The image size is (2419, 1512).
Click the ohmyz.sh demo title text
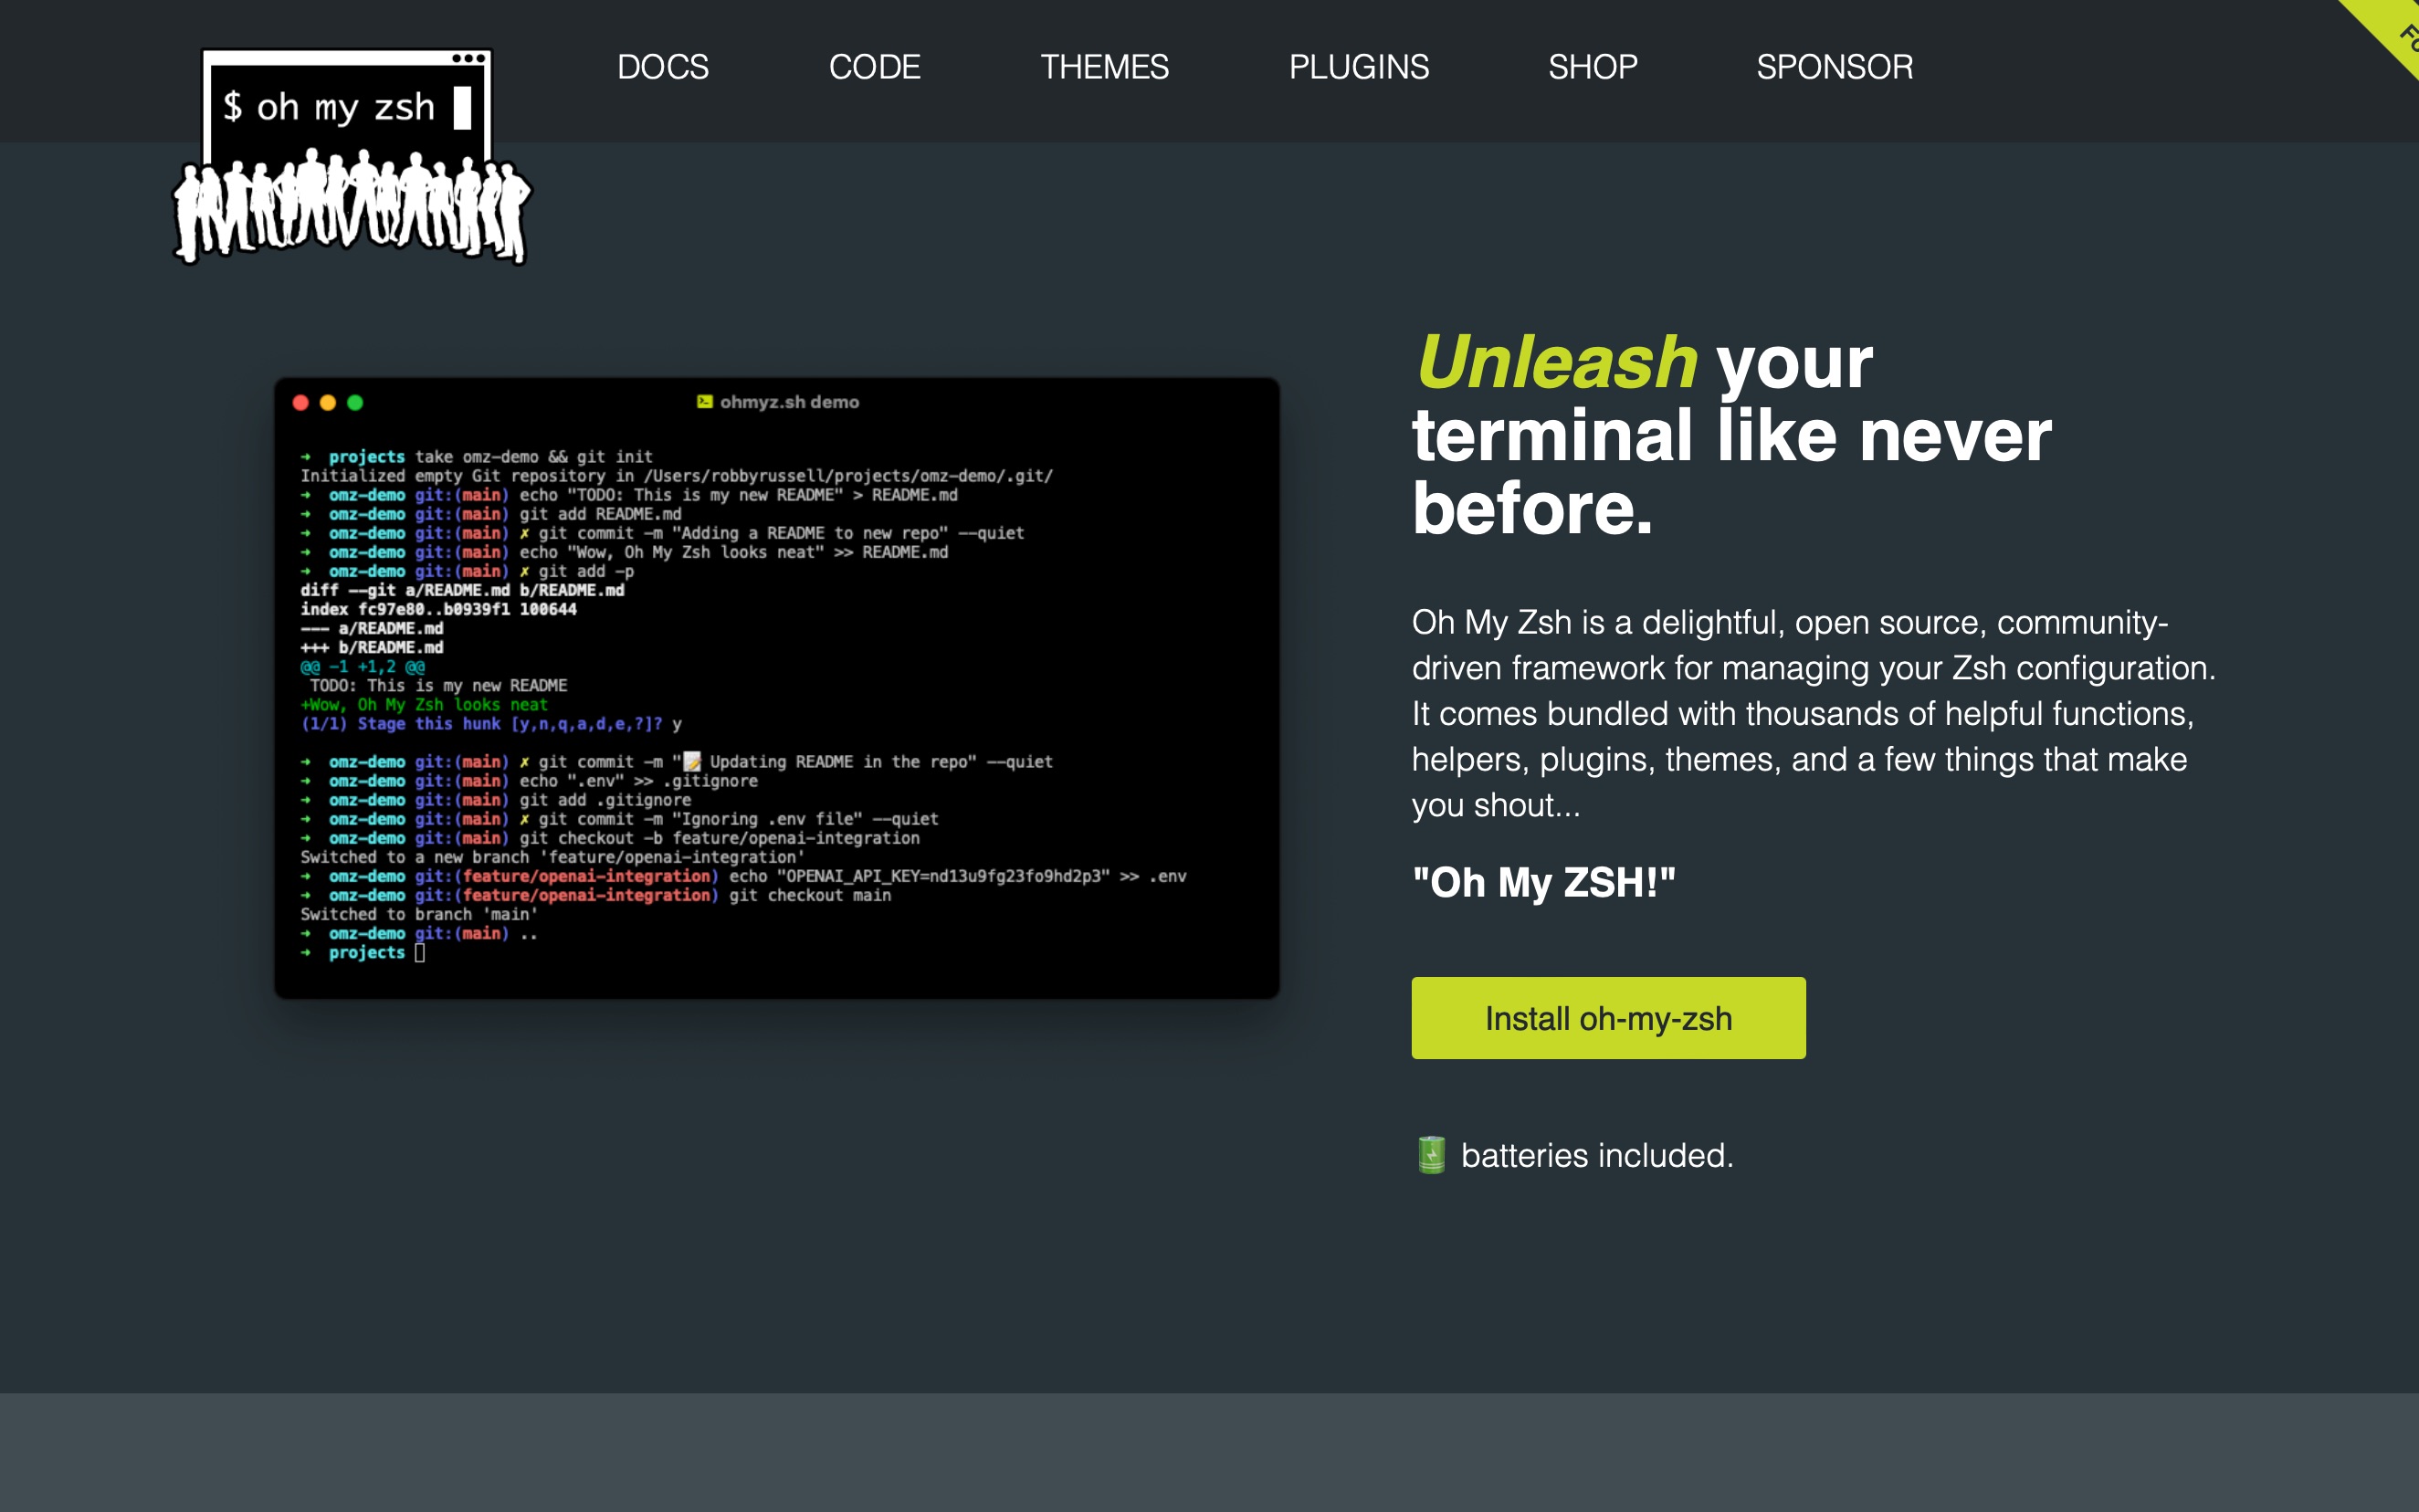[789, 402]
